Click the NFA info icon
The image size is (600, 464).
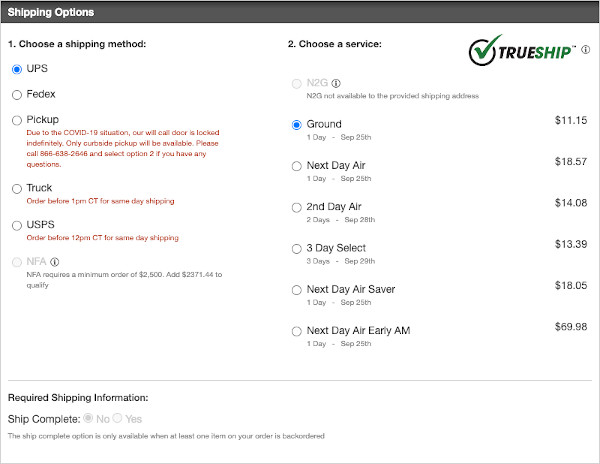point(55,262)
